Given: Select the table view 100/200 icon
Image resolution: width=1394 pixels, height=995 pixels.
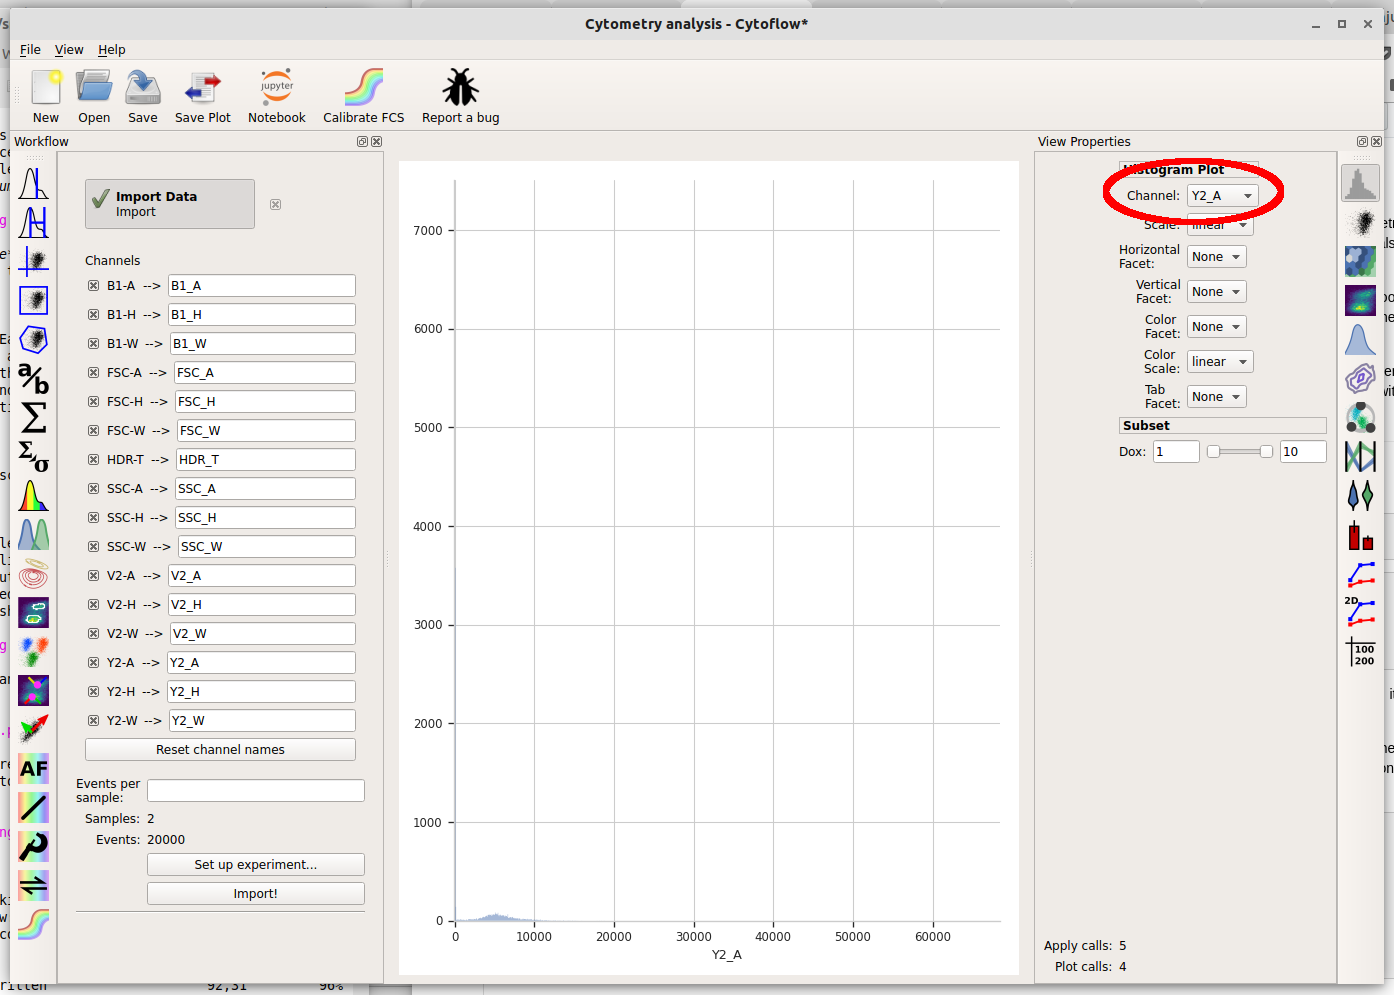Looking at the screenshot, I should click(x=1360, y=652).
